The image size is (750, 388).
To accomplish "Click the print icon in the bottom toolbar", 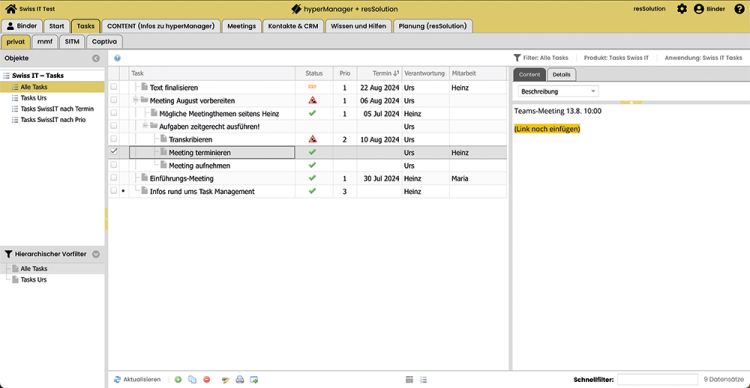I will coord(240,379).
